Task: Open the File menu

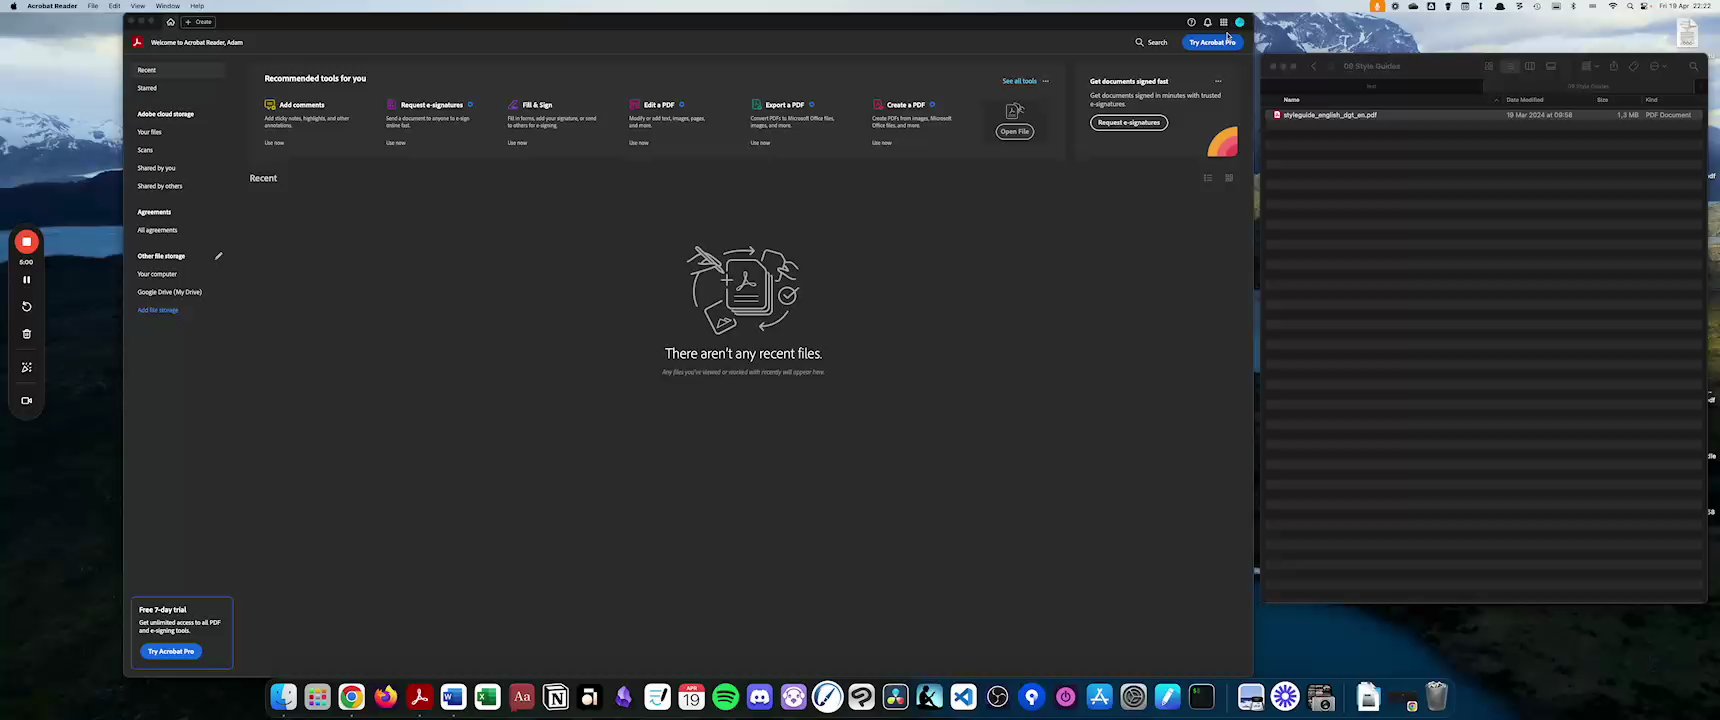Action: coord(93,6)
